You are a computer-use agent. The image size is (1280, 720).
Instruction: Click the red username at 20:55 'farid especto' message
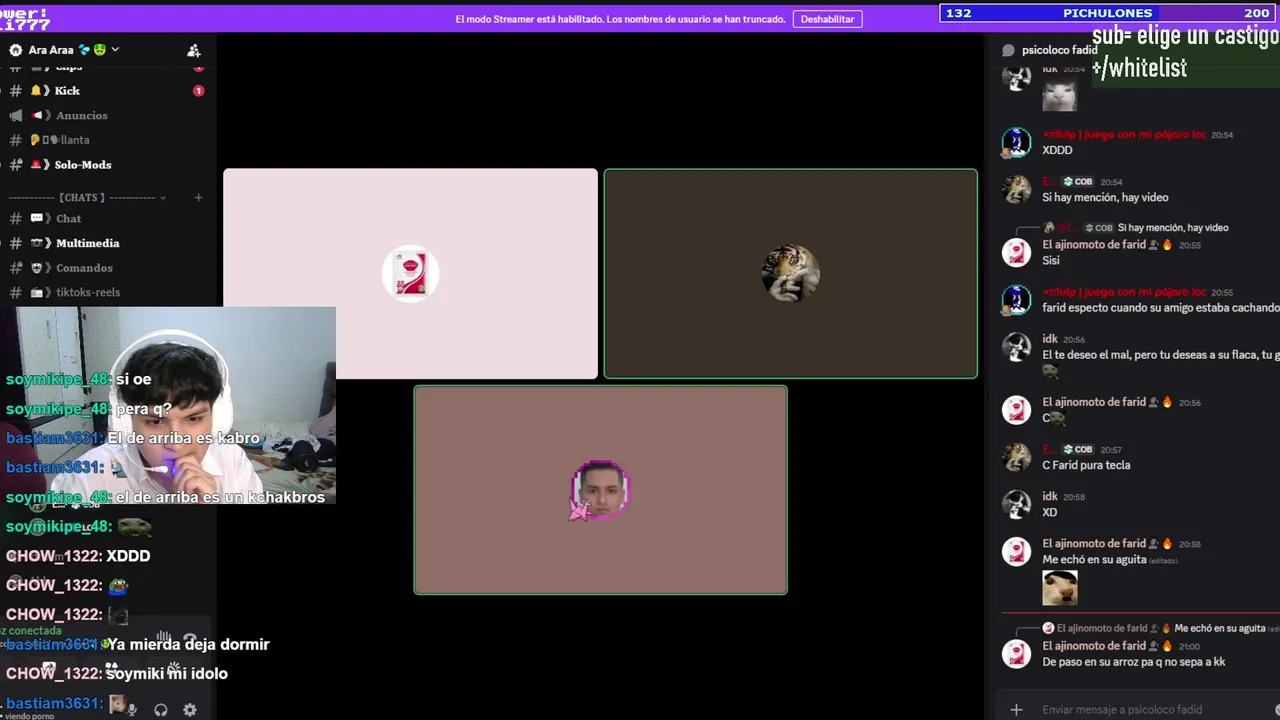[x=1124, y=292]
